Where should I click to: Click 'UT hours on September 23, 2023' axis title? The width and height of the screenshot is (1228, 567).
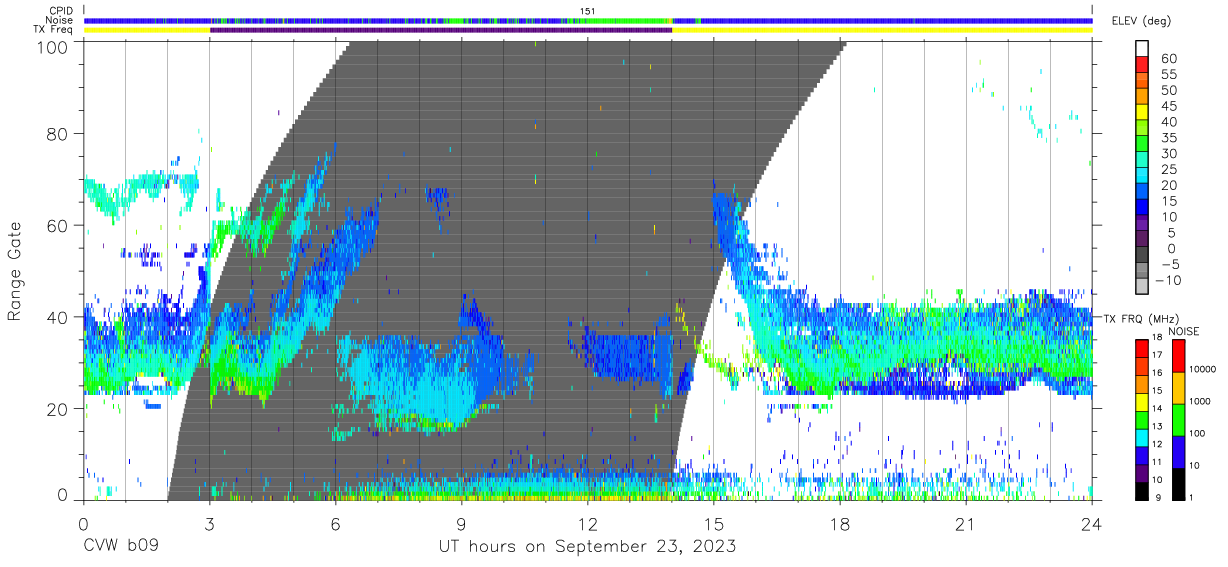(x=588, y=546)
